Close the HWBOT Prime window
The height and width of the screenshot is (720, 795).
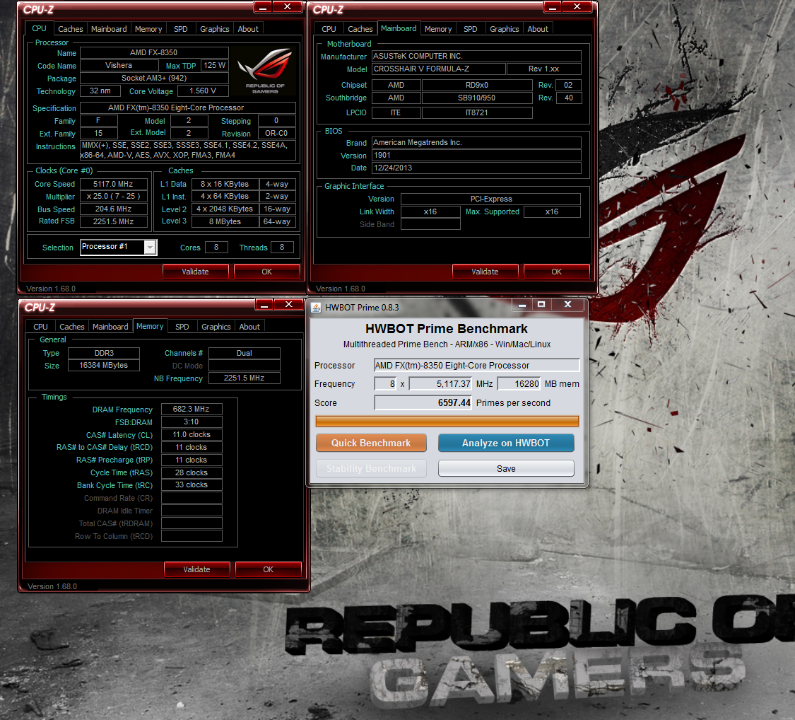click(568, 304)
